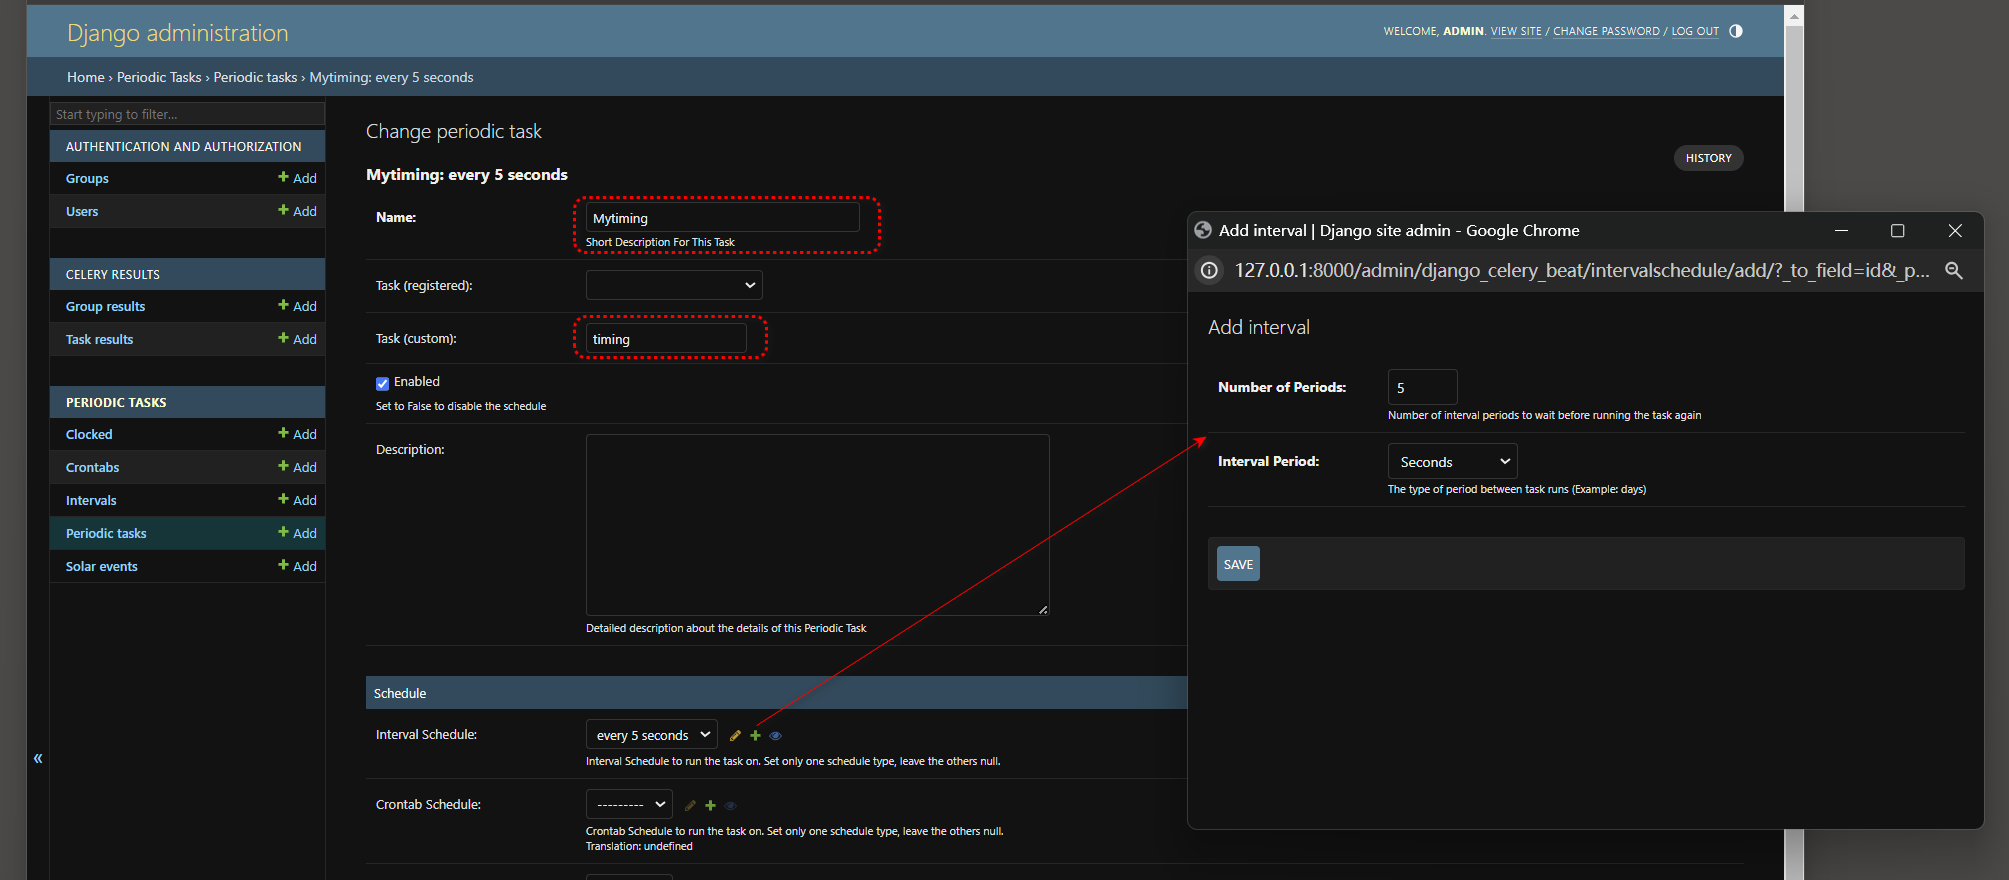Viewport: 2009px width, 880px height.
Task: Open Crontabs in the sidebar
Action: click(92, 467)
